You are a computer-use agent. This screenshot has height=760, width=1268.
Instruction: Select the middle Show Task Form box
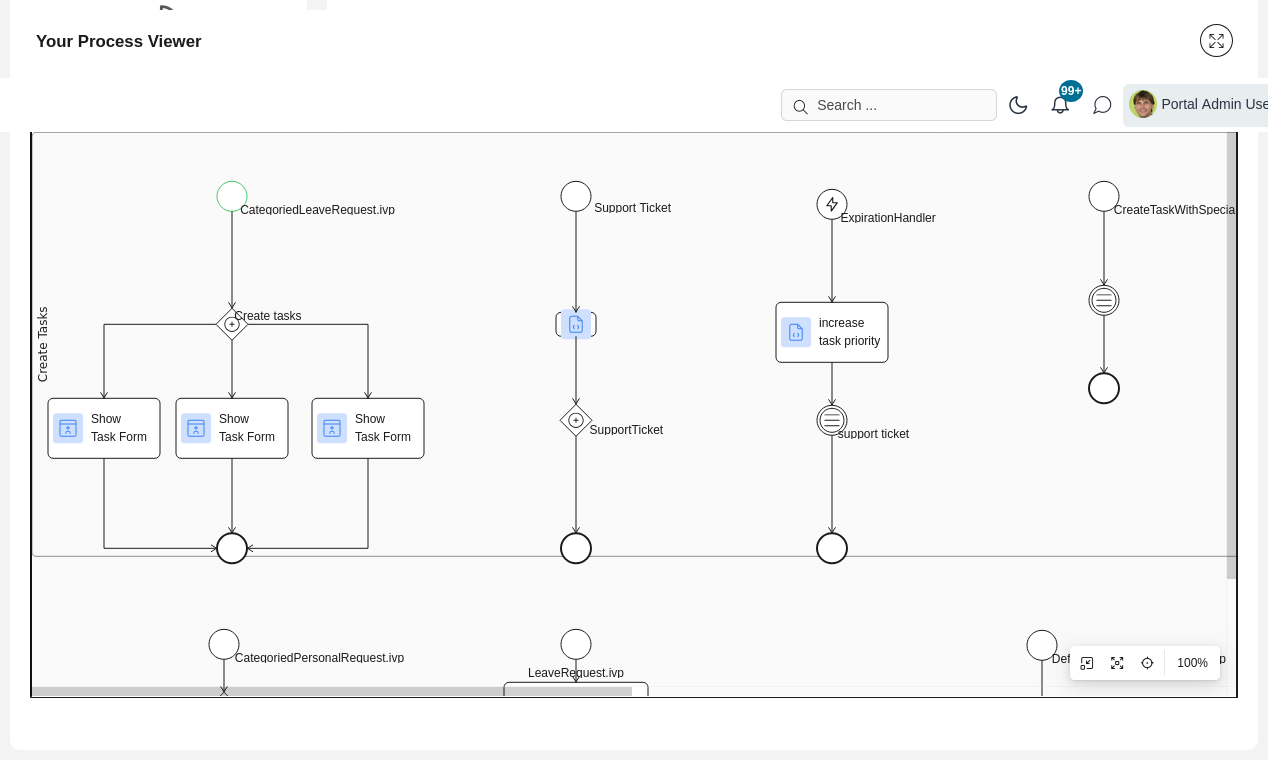(232, 428)
